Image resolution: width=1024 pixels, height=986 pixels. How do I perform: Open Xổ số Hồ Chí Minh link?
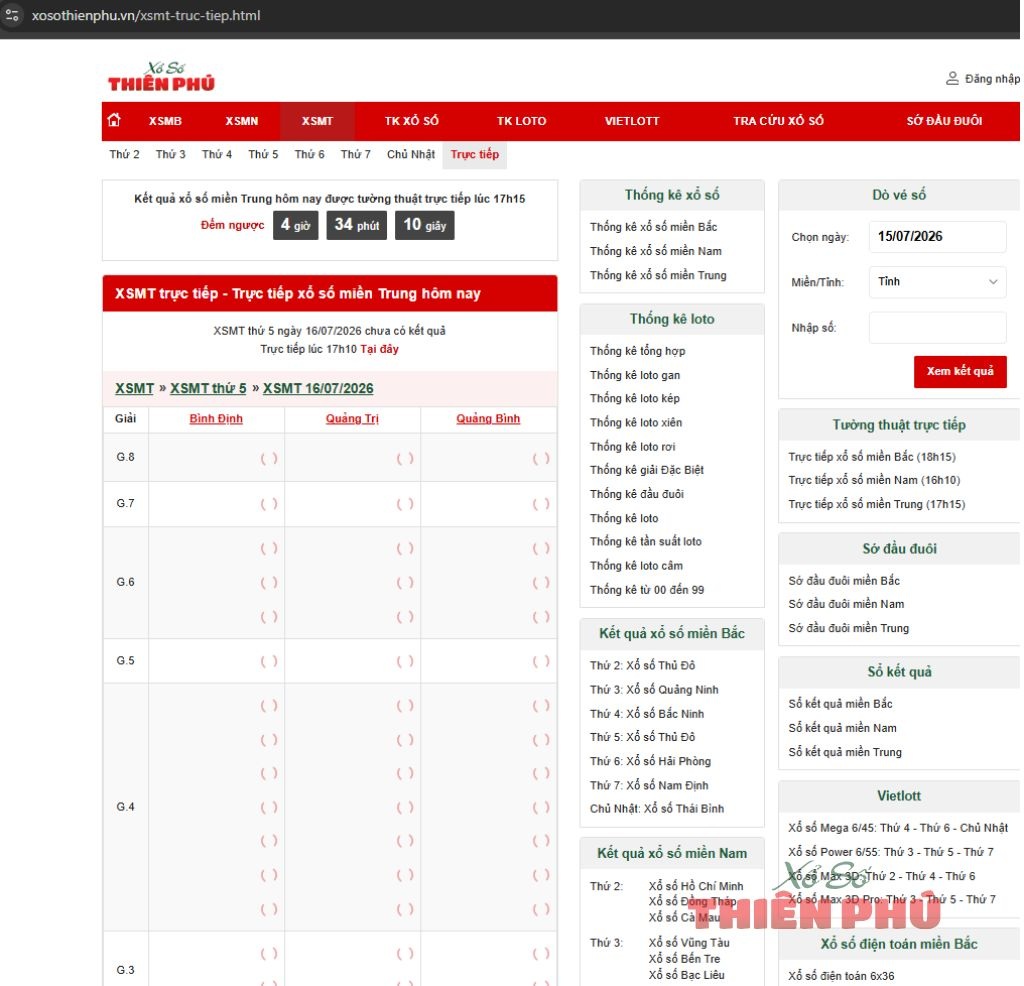[696, 886]
